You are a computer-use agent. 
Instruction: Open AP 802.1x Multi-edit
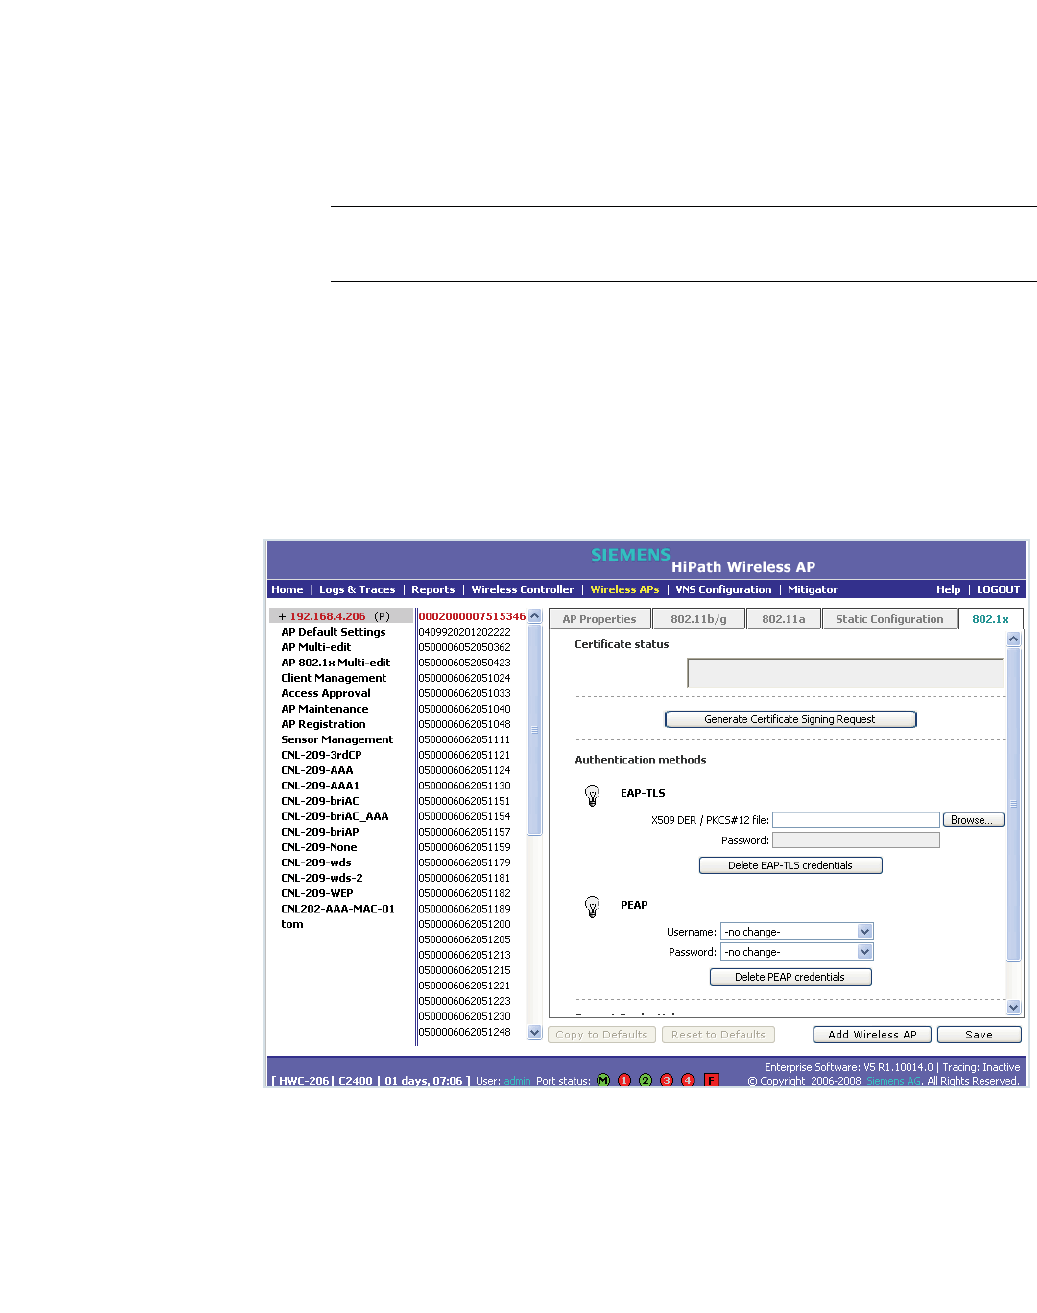(x=336, y=663)
